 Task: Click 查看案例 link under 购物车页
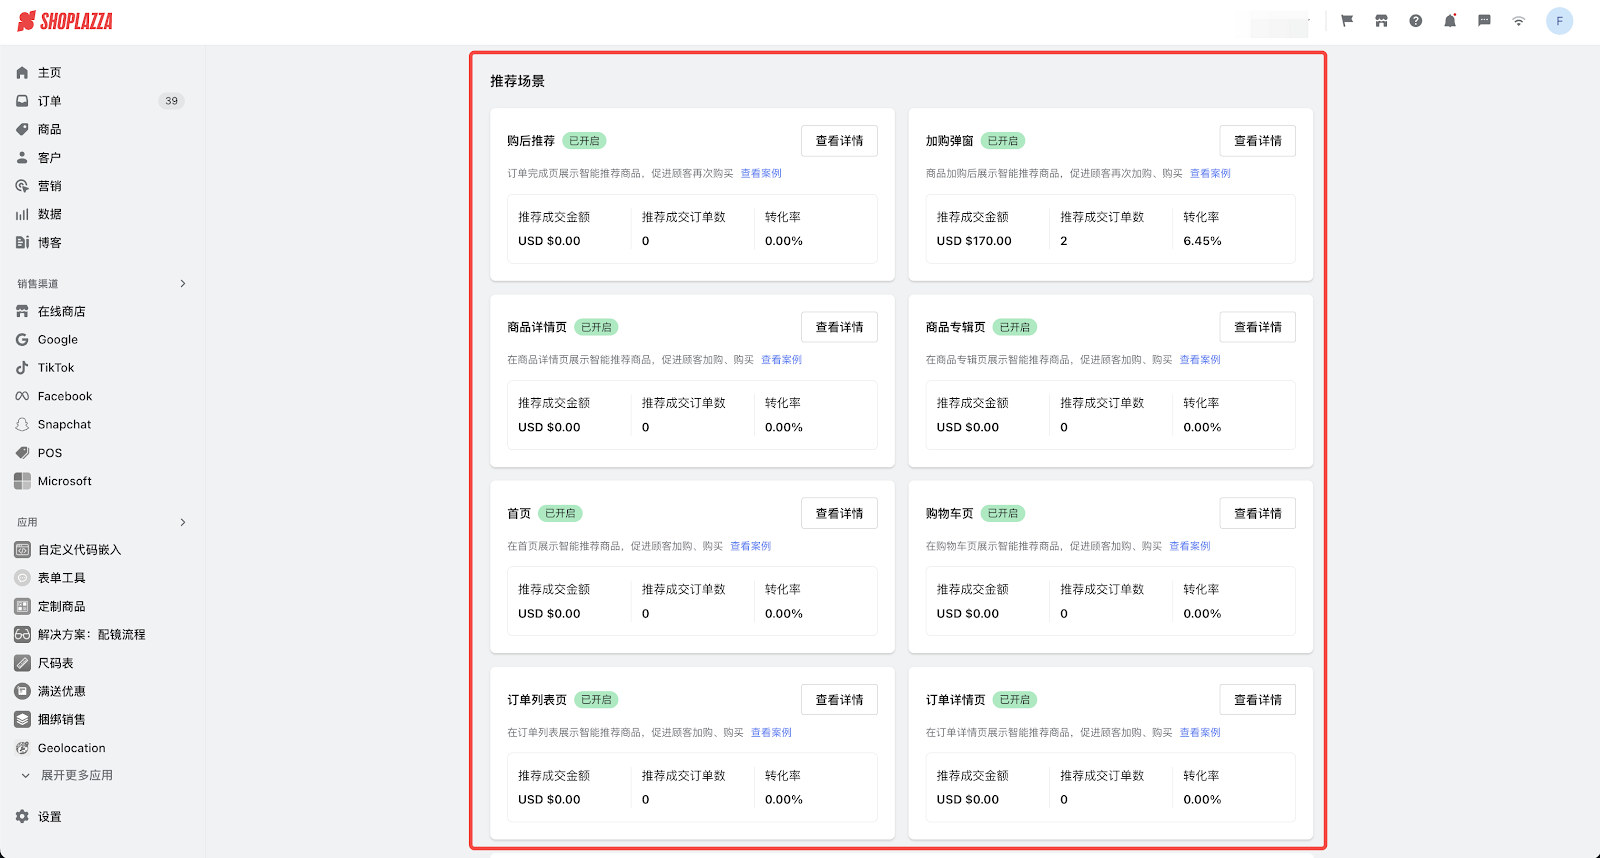[1189, 546]
